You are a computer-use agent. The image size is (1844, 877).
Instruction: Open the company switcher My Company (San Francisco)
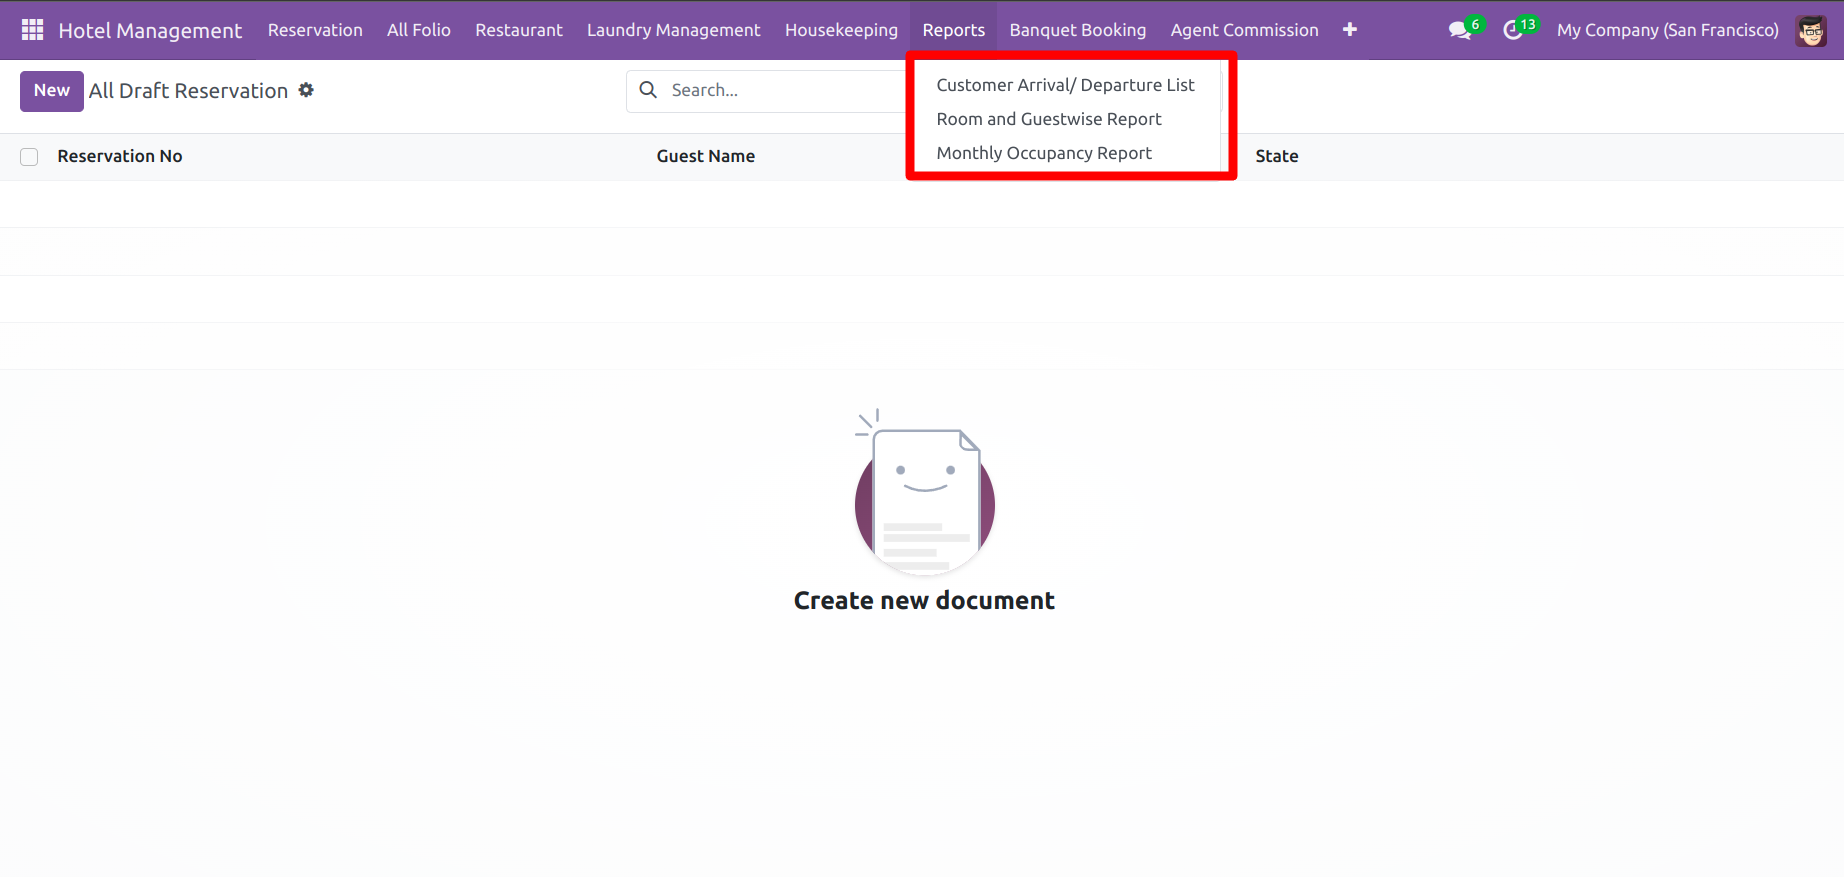coord(1667,30)
